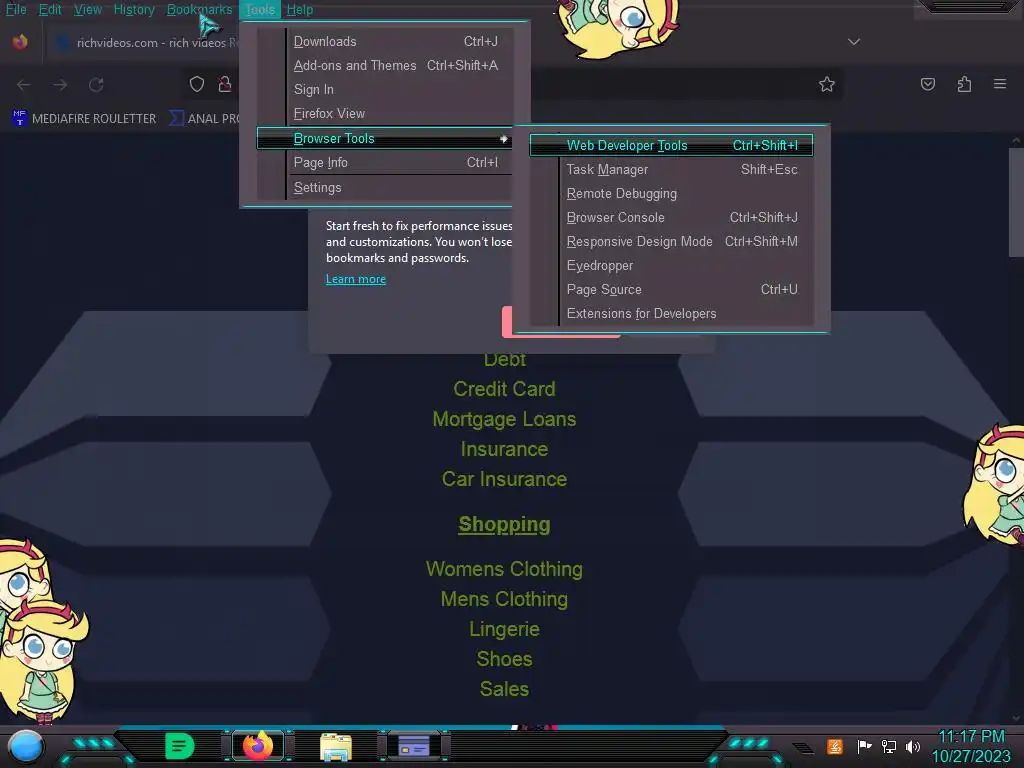Open the volume speaker tray icon
Image resolution: width=1024 pixels, height=768 pixels.
coord(912,746)
